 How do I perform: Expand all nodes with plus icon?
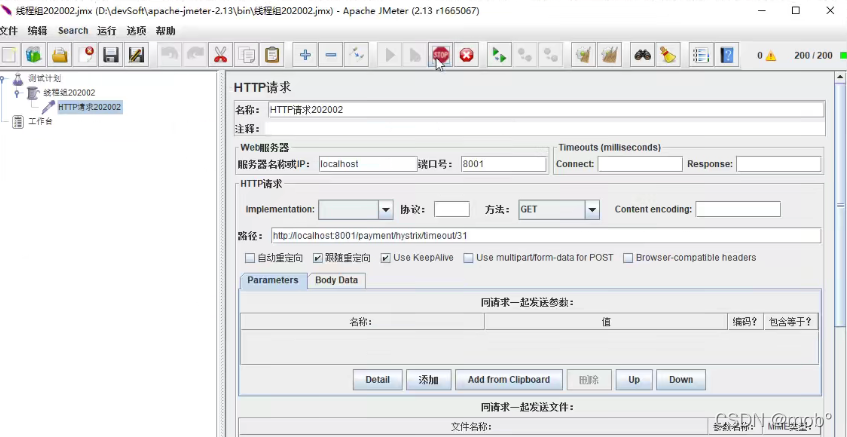click(x=305, y=55)
